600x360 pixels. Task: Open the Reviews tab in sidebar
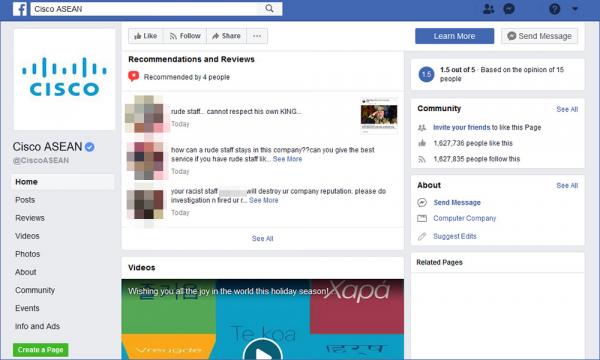[x=30, y=218]
